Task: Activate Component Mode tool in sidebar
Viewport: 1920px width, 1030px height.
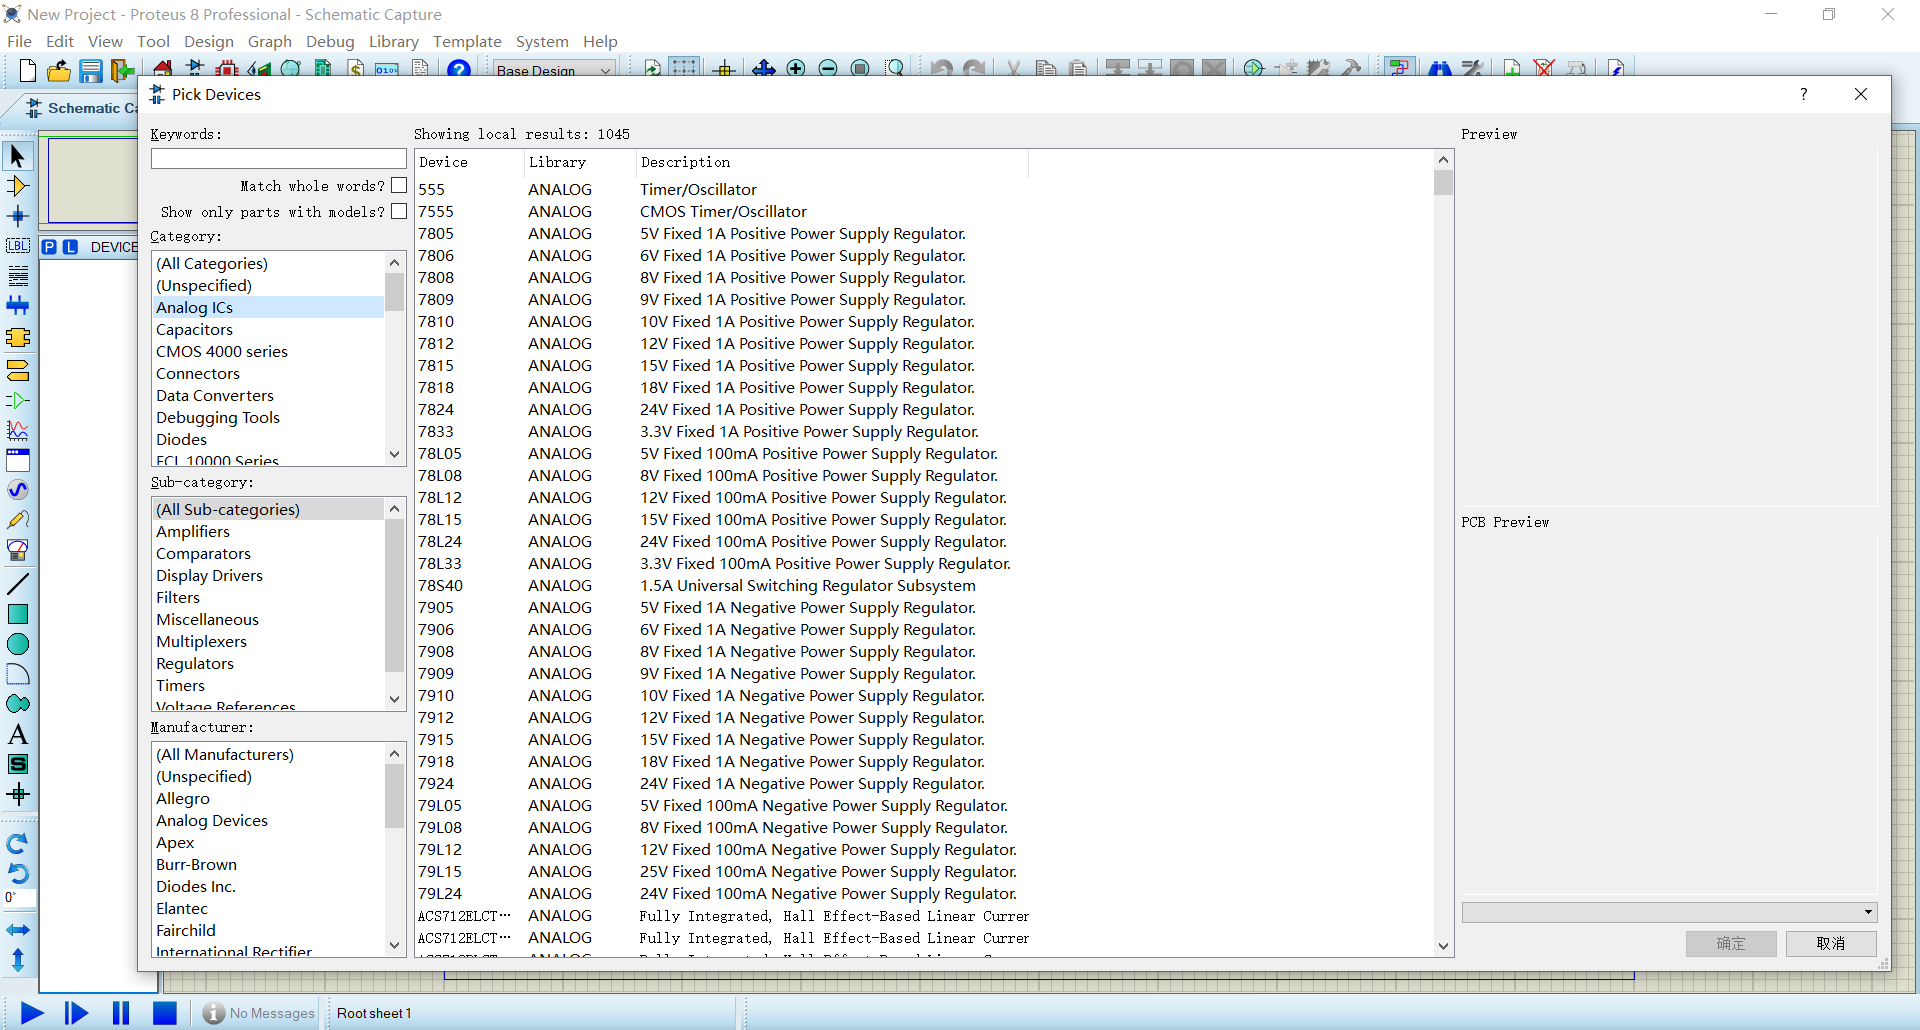Action: (18, 186)
